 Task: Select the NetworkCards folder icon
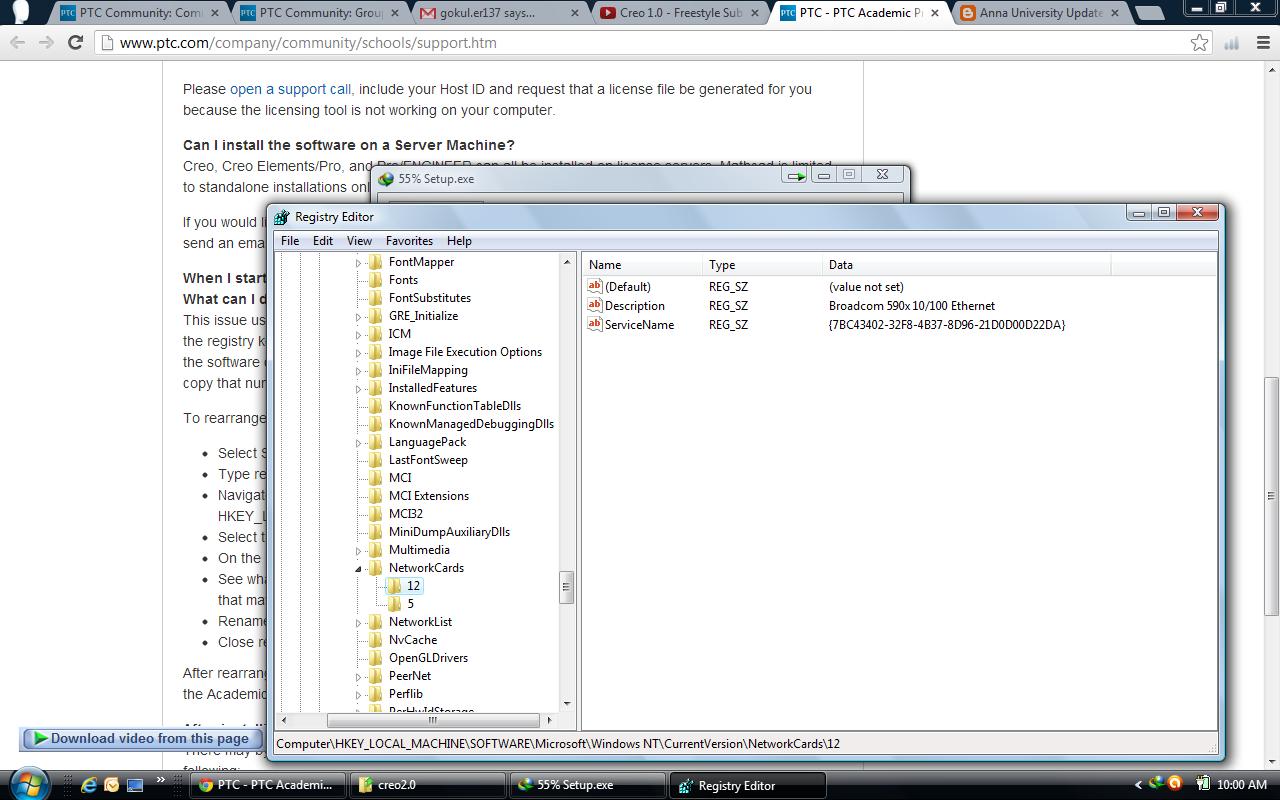pos(375,567)
